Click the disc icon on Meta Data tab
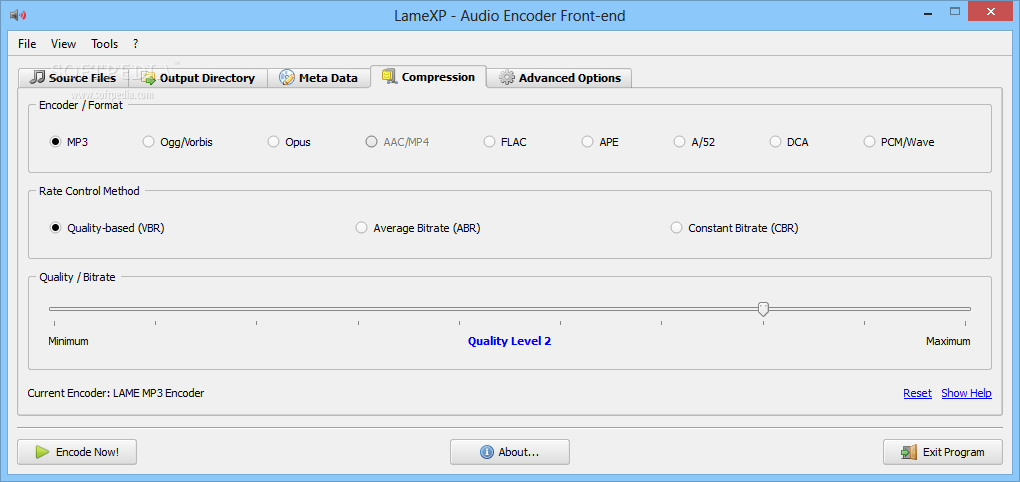The height and width of the screenshot is (482, 1020). tap(287, 77)
